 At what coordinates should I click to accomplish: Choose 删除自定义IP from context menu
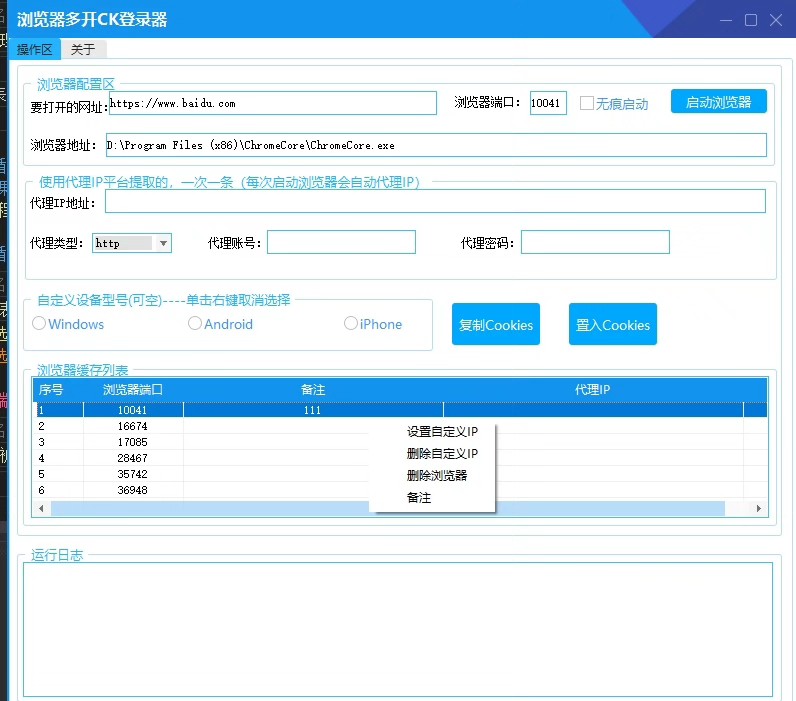click(442, 454)
